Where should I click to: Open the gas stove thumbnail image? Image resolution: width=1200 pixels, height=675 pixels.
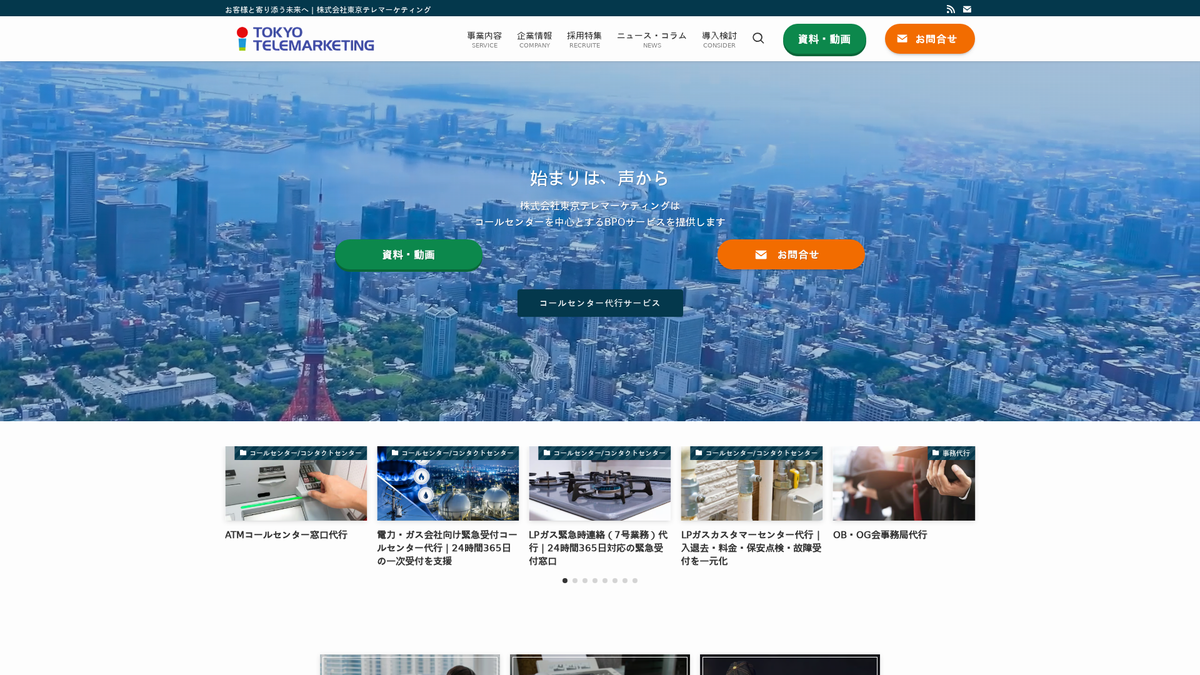(x=600, y=483)
